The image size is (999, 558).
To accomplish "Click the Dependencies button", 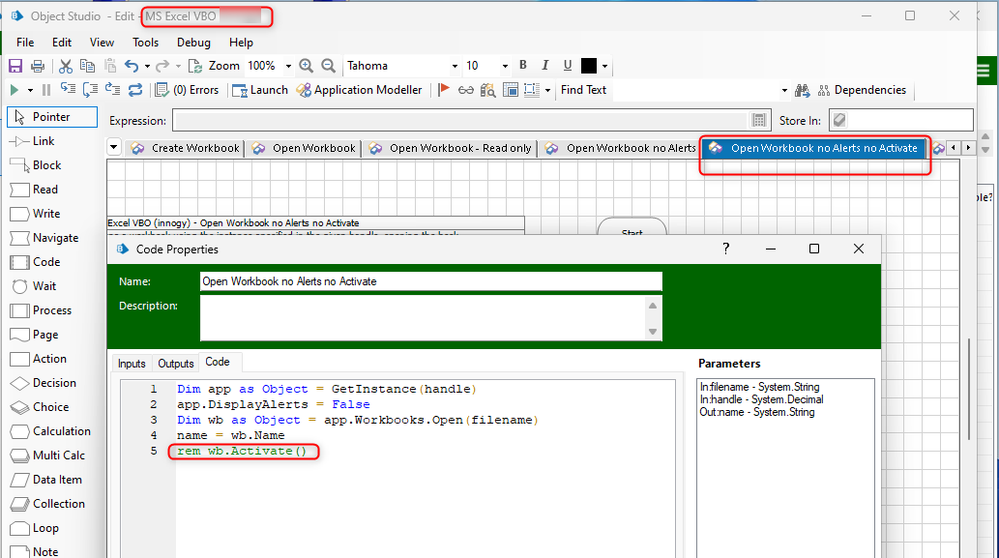I will (x=860, y=90).
